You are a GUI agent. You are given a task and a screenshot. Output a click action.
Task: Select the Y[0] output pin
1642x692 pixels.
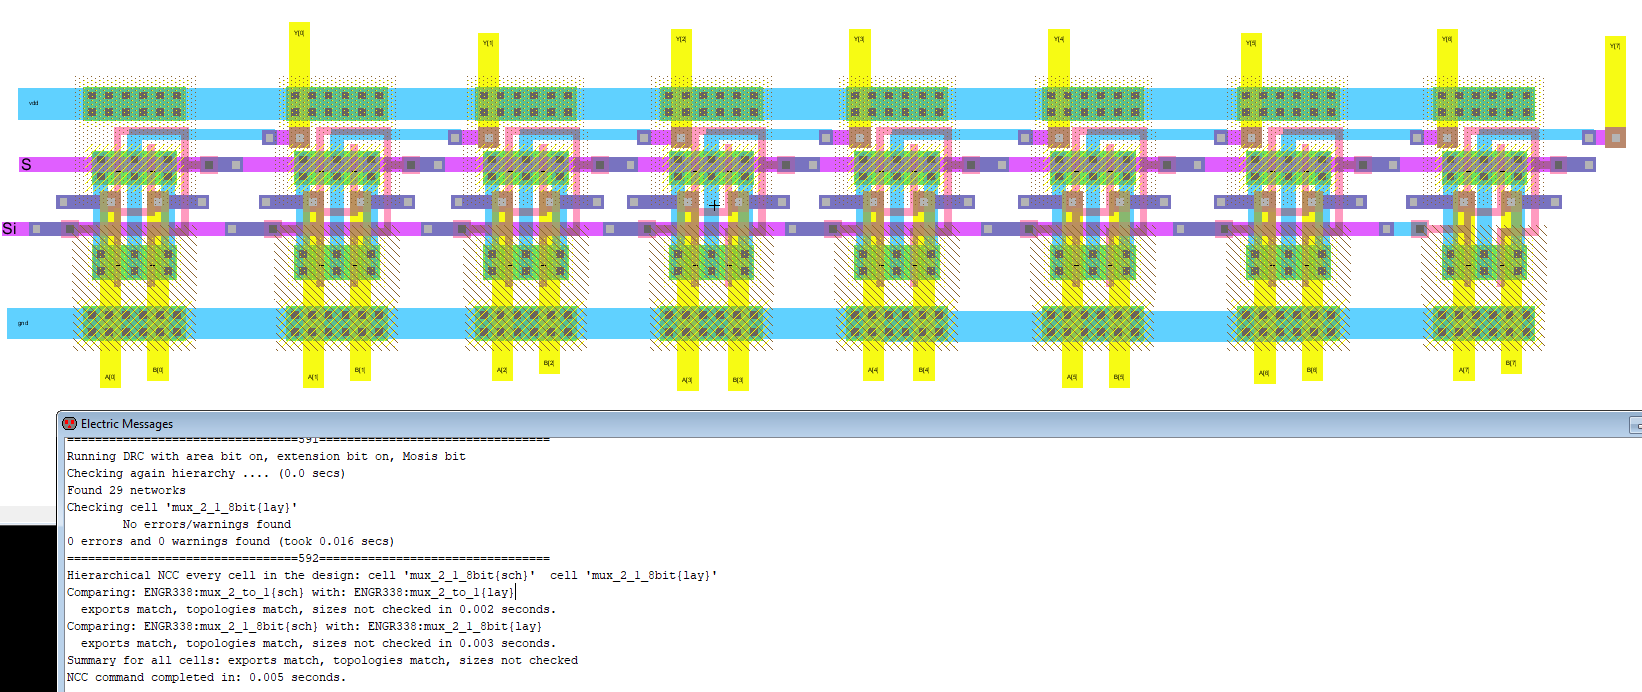pyautogui.click(x=299, y=33)
